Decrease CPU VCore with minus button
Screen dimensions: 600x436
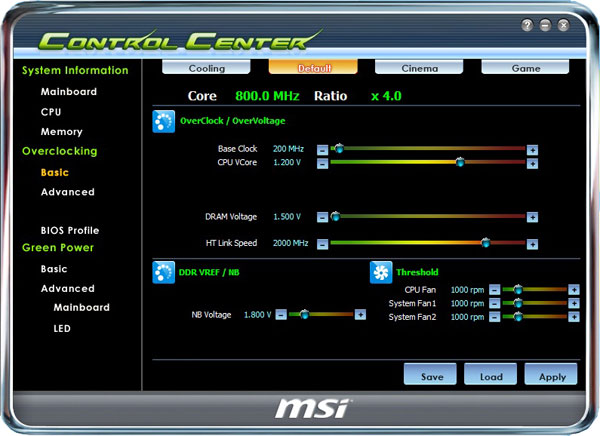click(x=323, y=163)
